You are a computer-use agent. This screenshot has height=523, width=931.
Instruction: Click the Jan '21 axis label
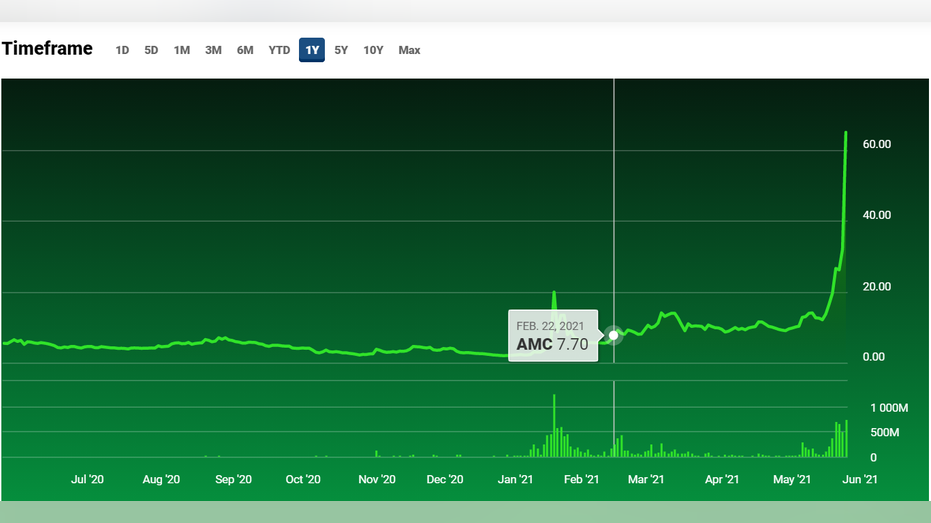pos(515,479)
